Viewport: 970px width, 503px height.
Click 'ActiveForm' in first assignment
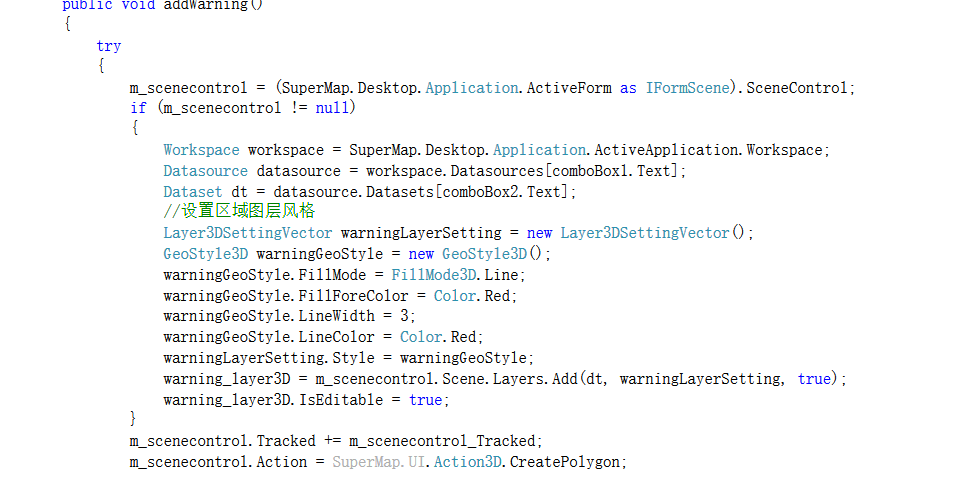569,88
